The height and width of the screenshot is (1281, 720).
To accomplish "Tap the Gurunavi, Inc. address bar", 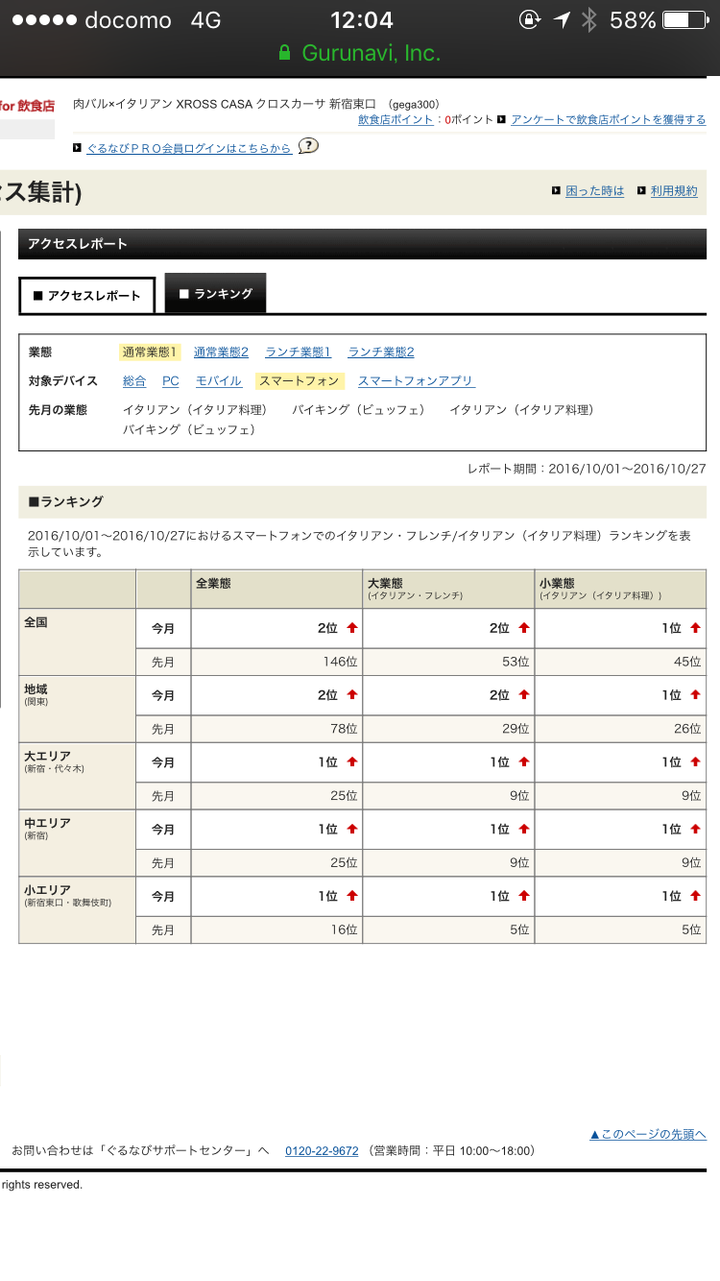I will 360,53.
